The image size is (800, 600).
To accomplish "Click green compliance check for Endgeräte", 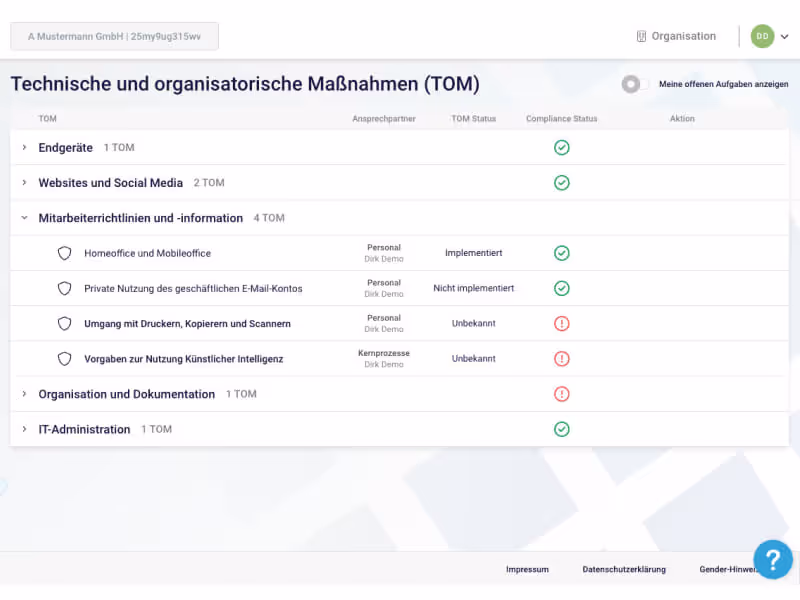I will (562, 147).
